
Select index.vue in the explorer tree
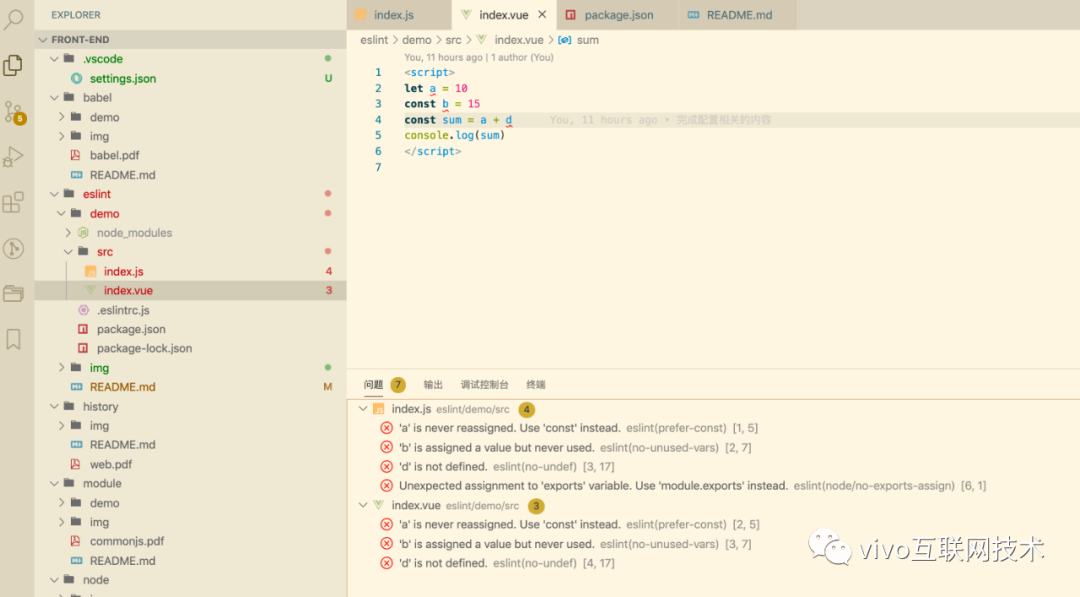[x=191, y=291]
